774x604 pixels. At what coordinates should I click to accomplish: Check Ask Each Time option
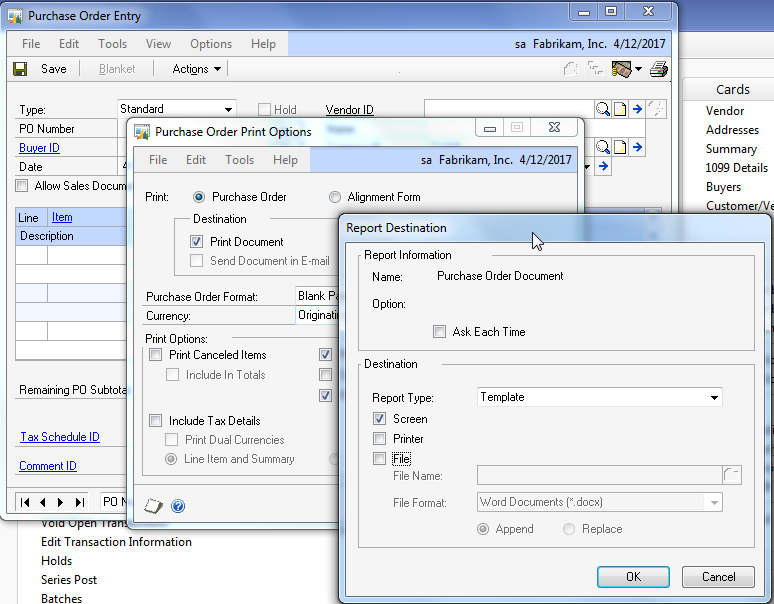tap(439, 331)
